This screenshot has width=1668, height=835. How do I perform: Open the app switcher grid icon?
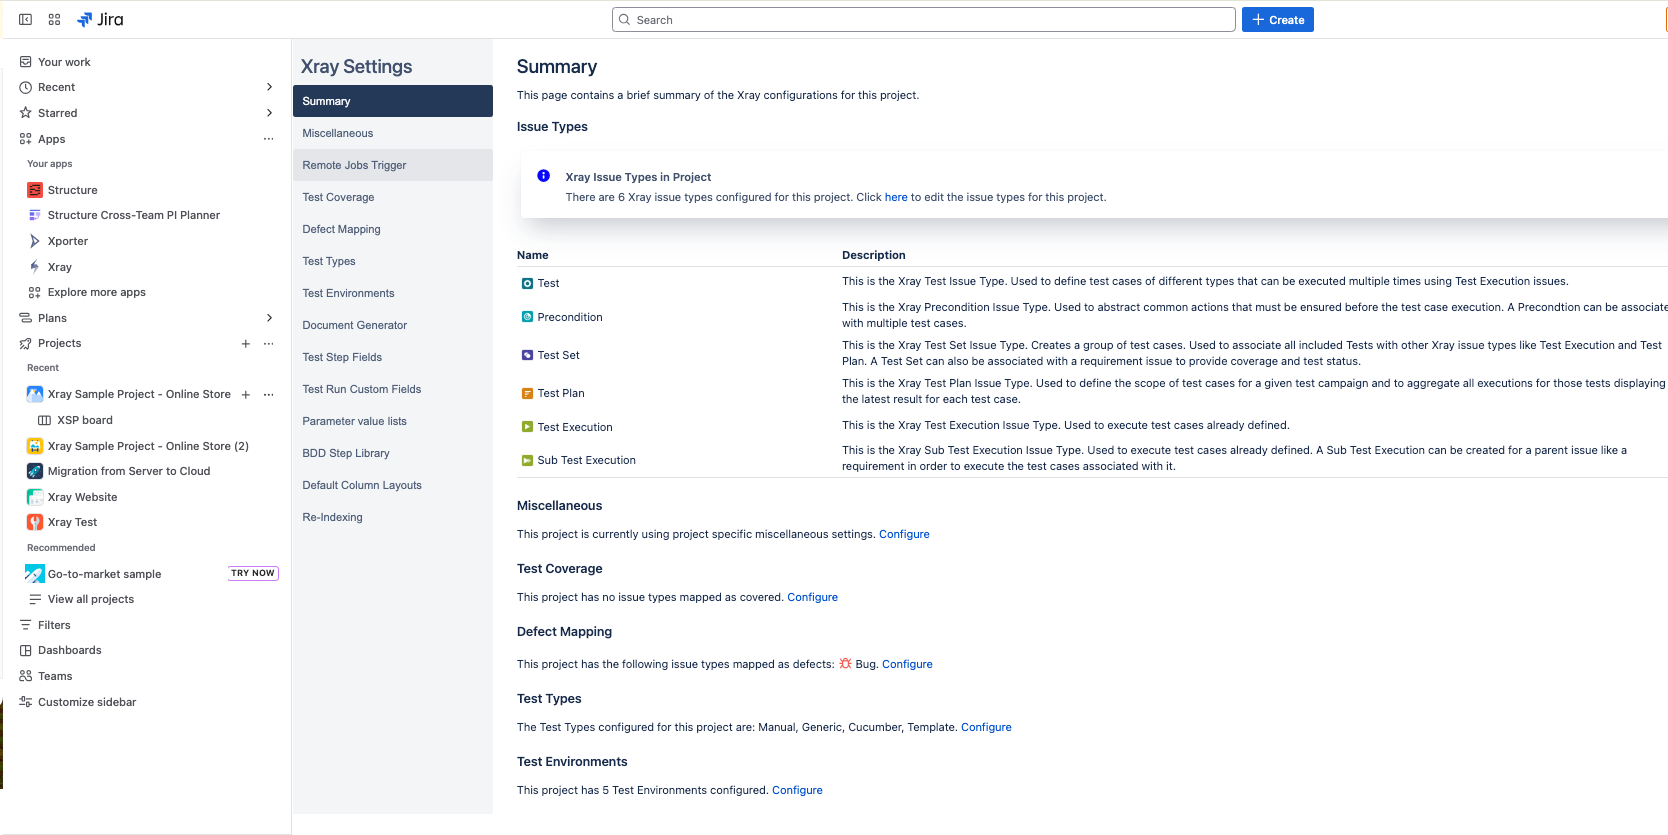pyautogui.click(x=54, y=19)
